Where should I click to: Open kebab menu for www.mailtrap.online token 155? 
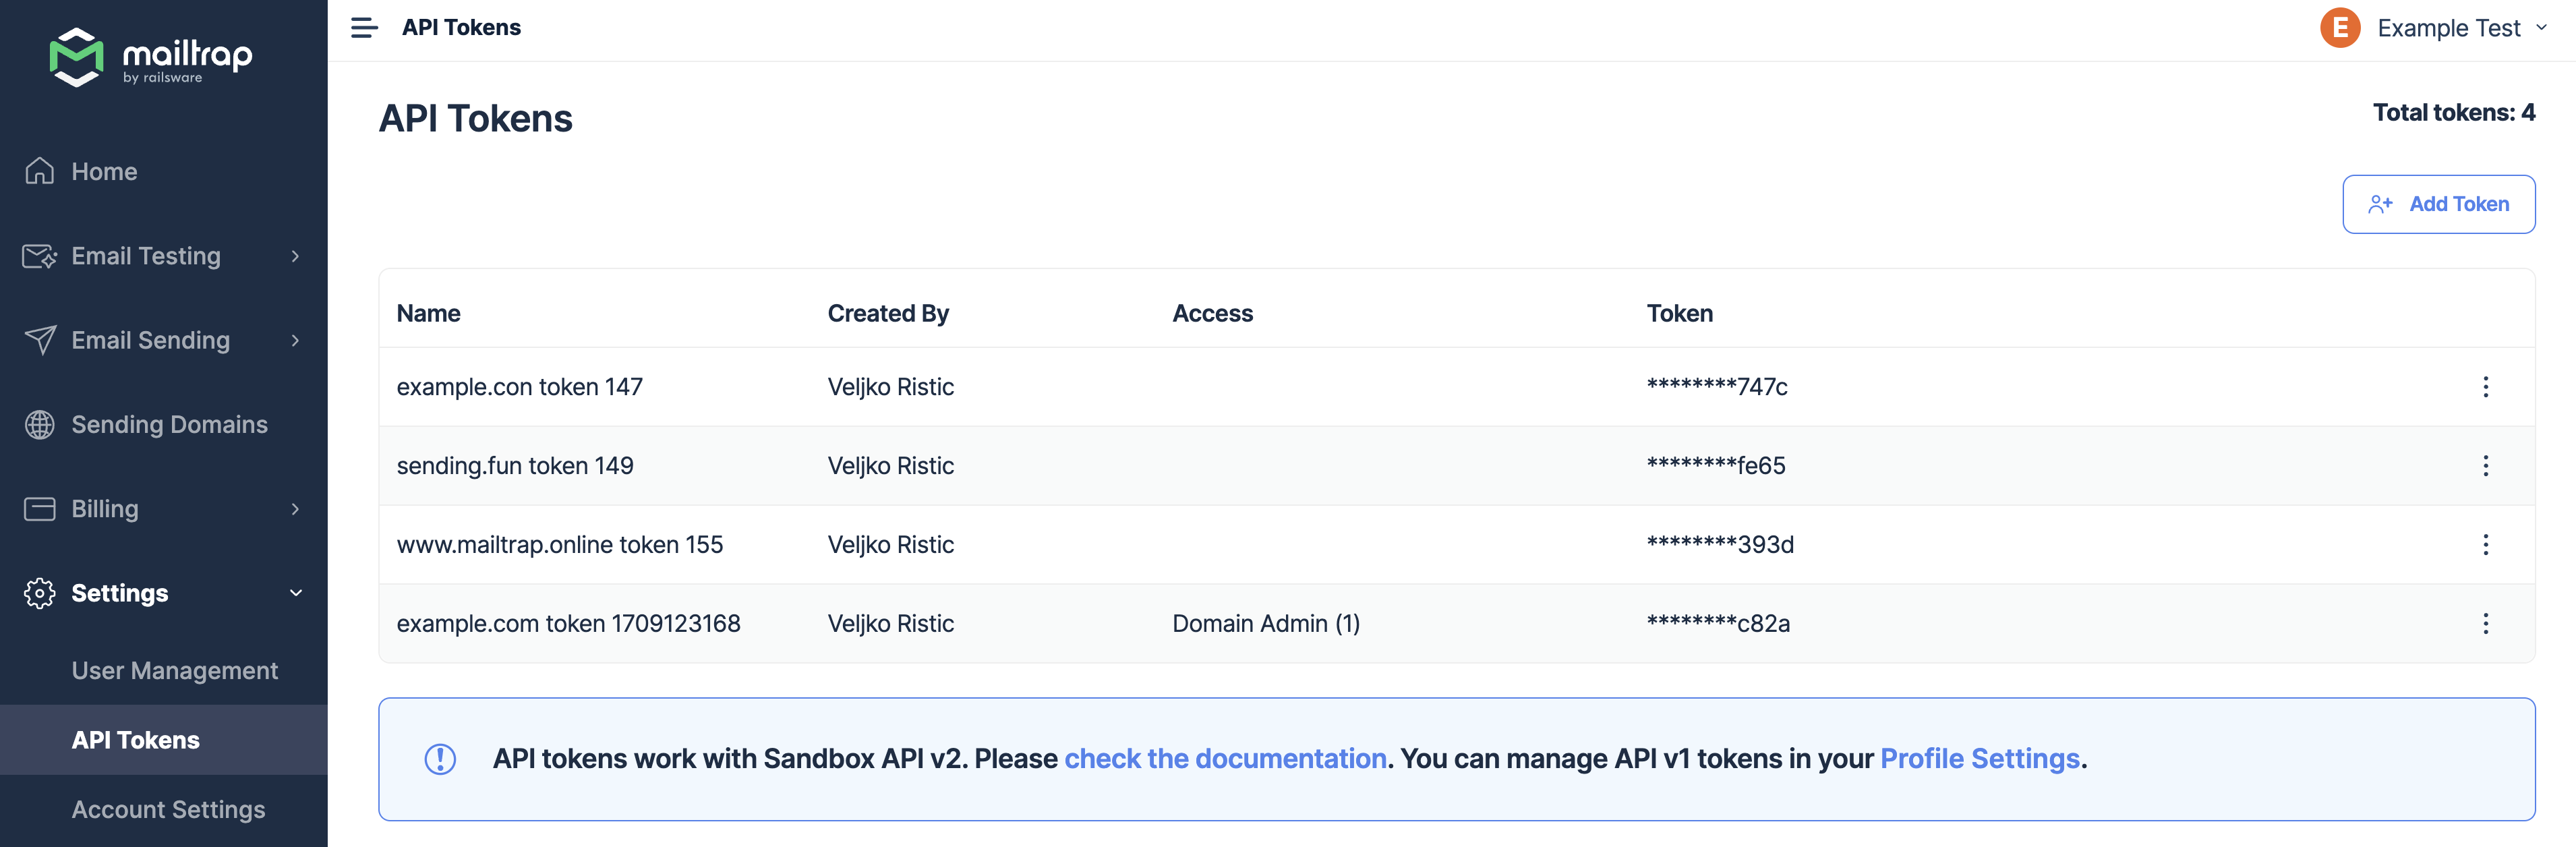[x=2485, y=545]
